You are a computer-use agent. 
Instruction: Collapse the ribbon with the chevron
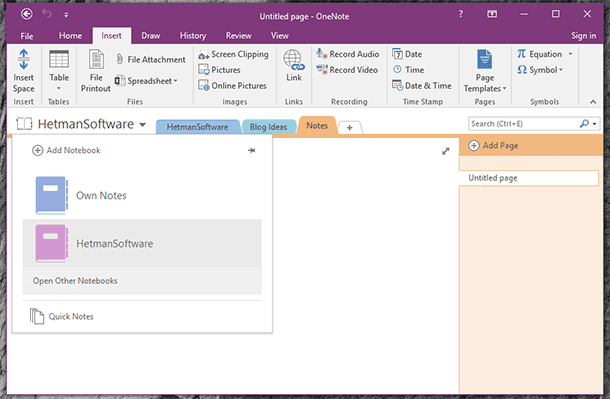593,102
